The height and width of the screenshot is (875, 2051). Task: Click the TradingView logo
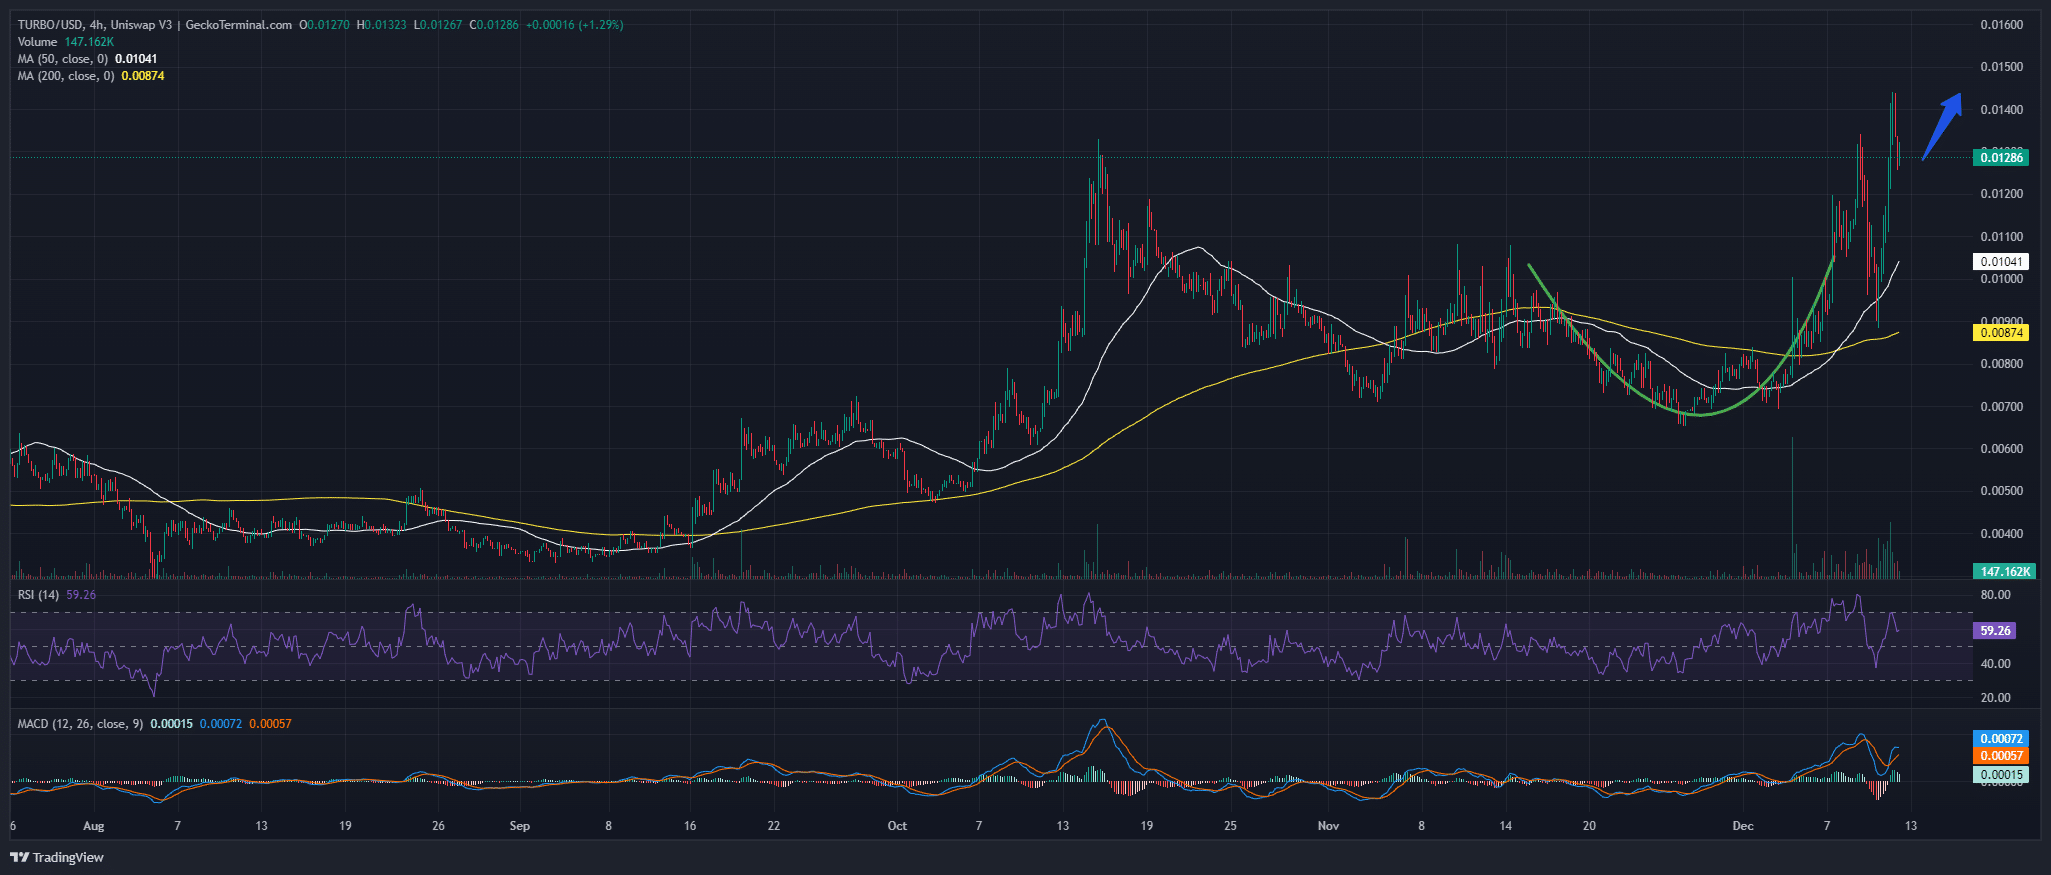57,857
